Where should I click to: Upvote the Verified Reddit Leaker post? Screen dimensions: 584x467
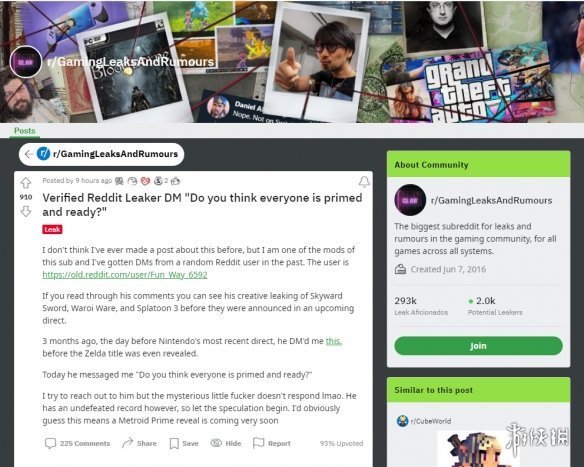pyautogui.click(x=26, y=182)
